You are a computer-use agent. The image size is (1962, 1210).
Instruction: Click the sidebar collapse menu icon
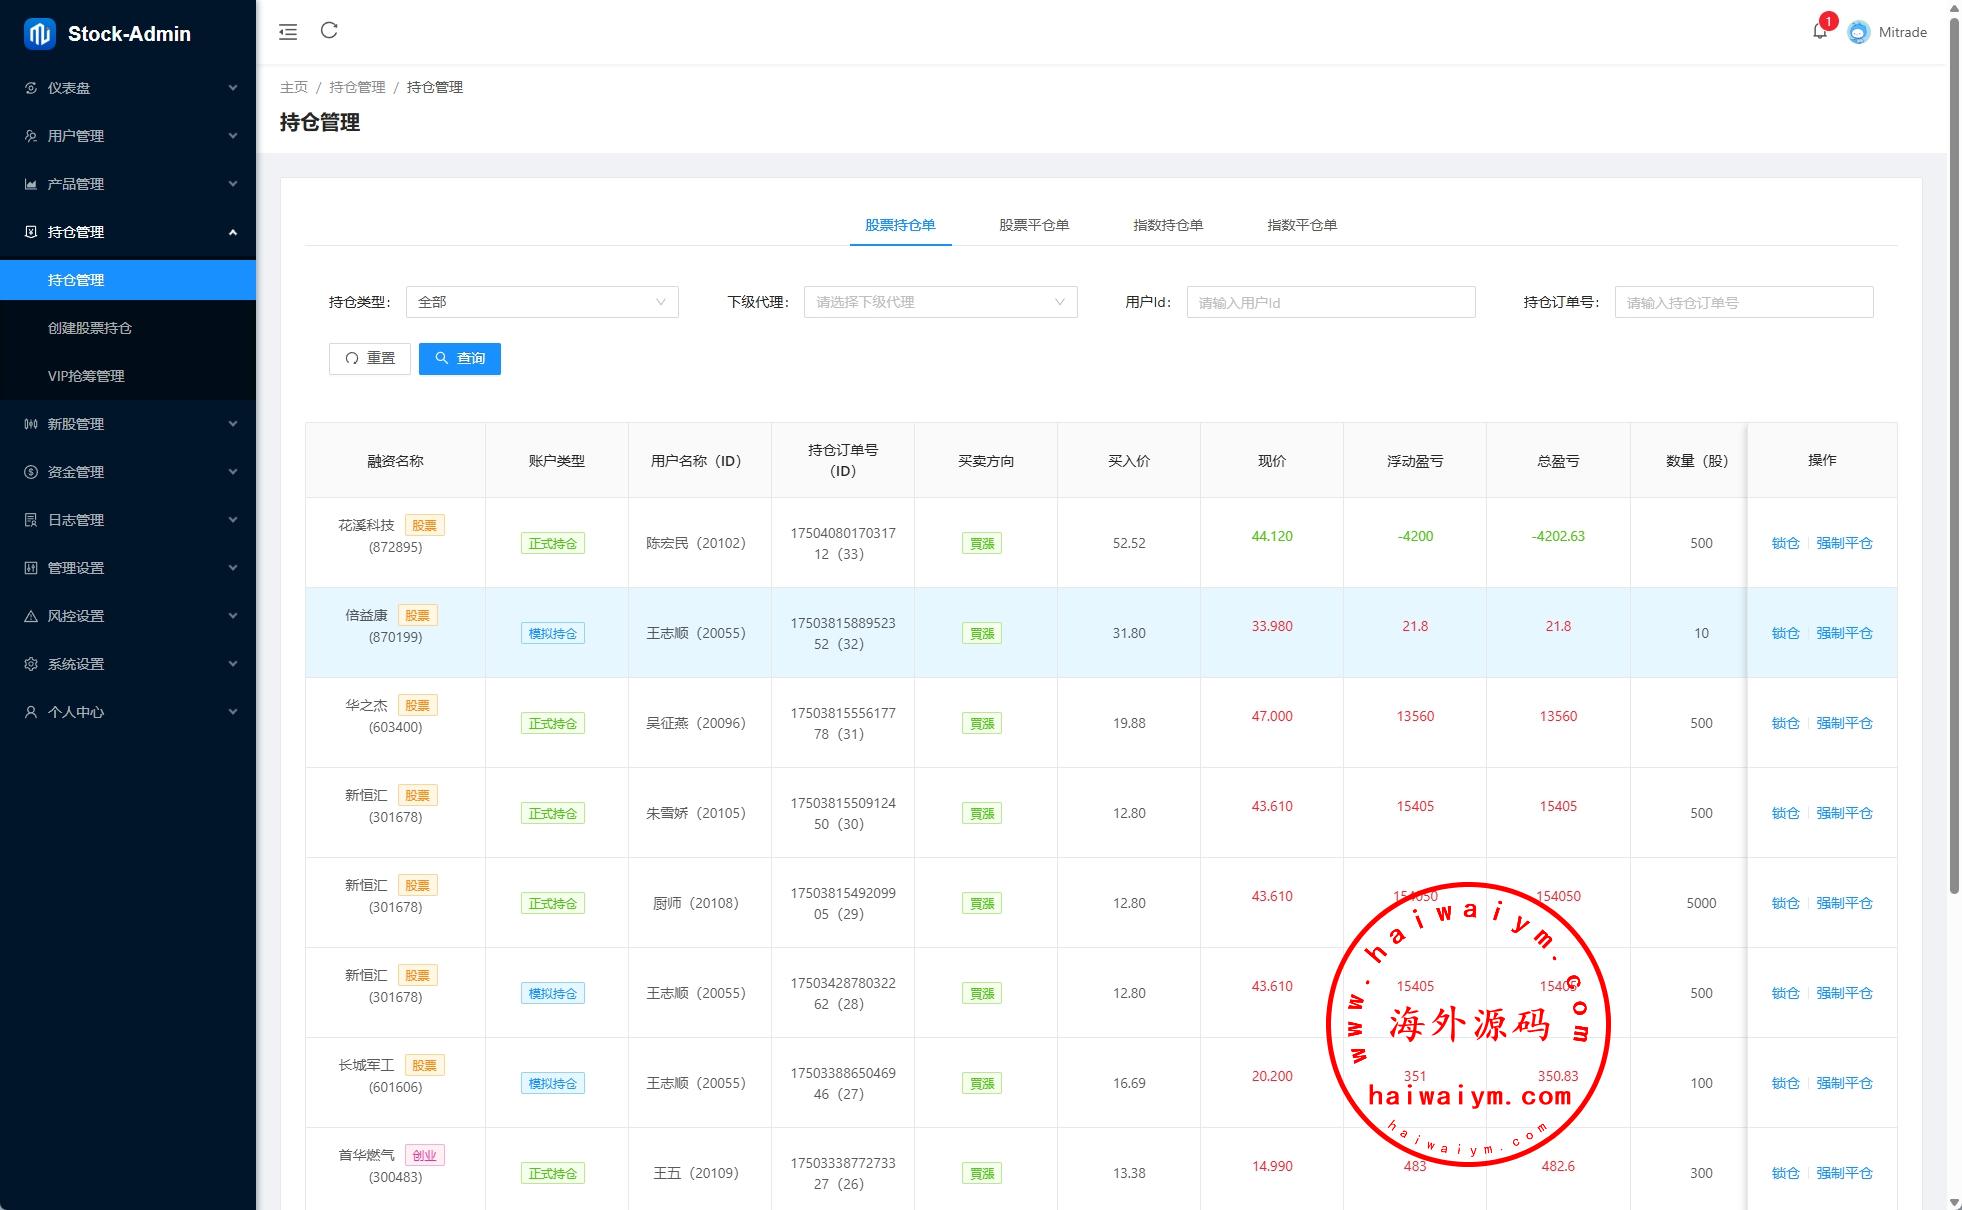click(x=288, y=32)
